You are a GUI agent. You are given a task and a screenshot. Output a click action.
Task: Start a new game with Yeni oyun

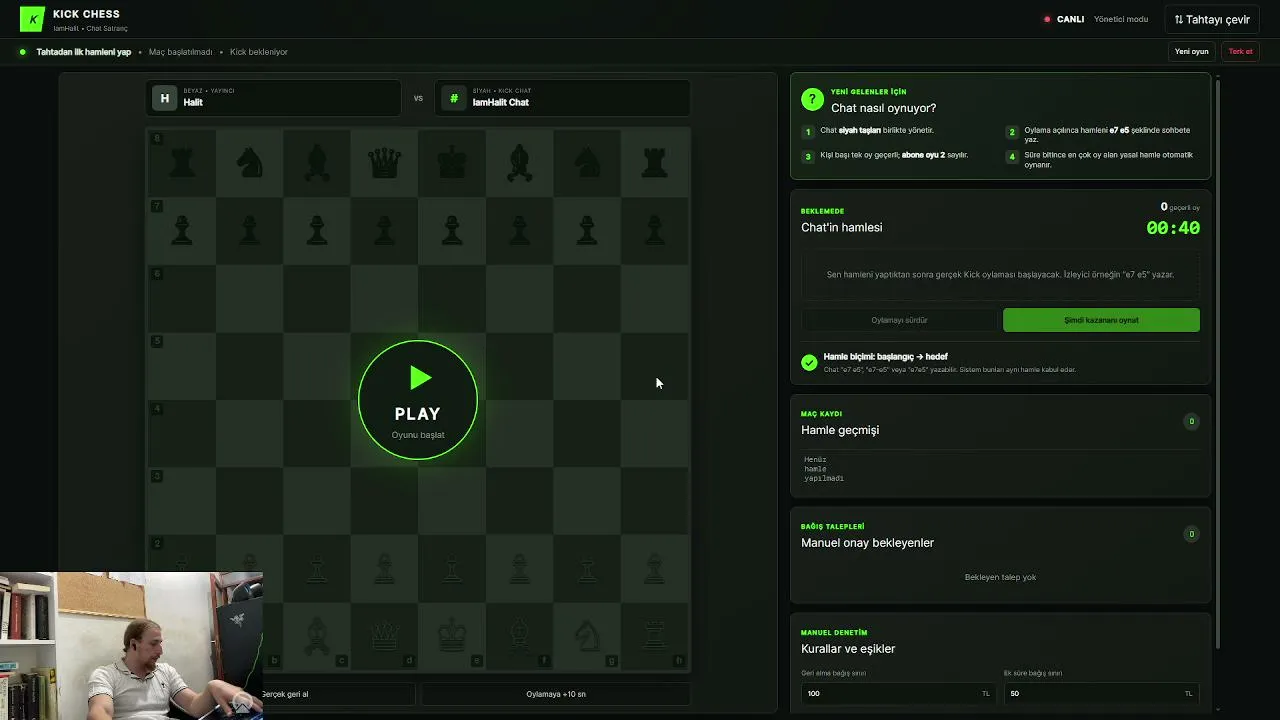pyautogui.click(x=1192, y=52)
